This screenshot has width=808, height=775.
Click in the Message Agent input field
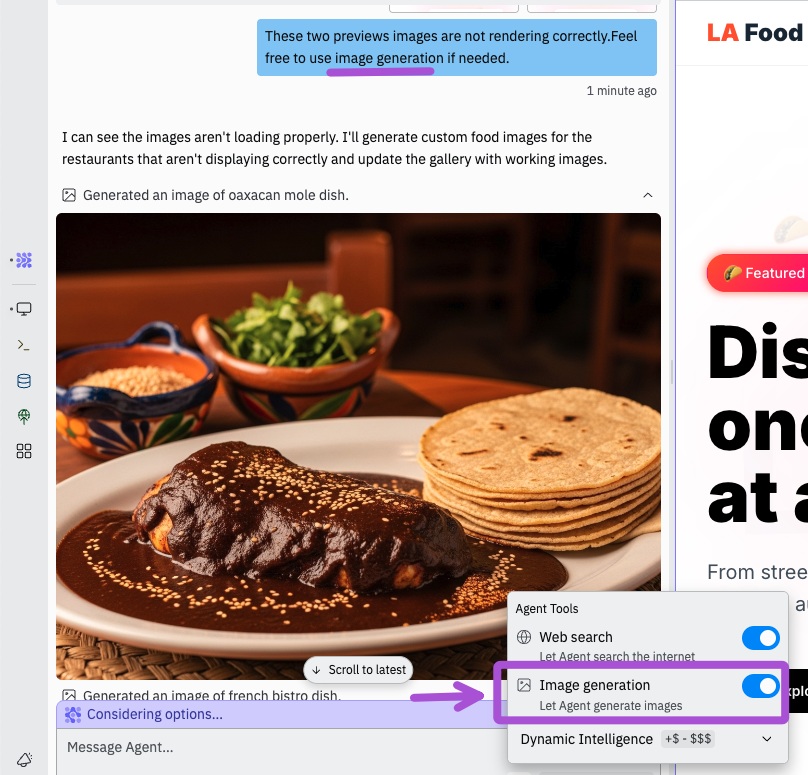[x=278, y=747]
